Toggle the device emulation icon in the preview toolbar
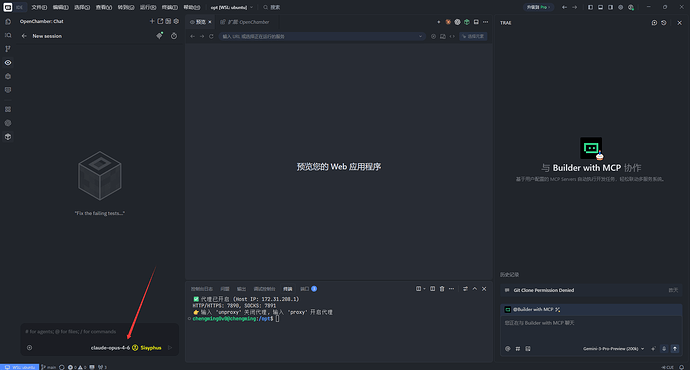This screenshot has height=370, width=690. [x=443, y=37]
